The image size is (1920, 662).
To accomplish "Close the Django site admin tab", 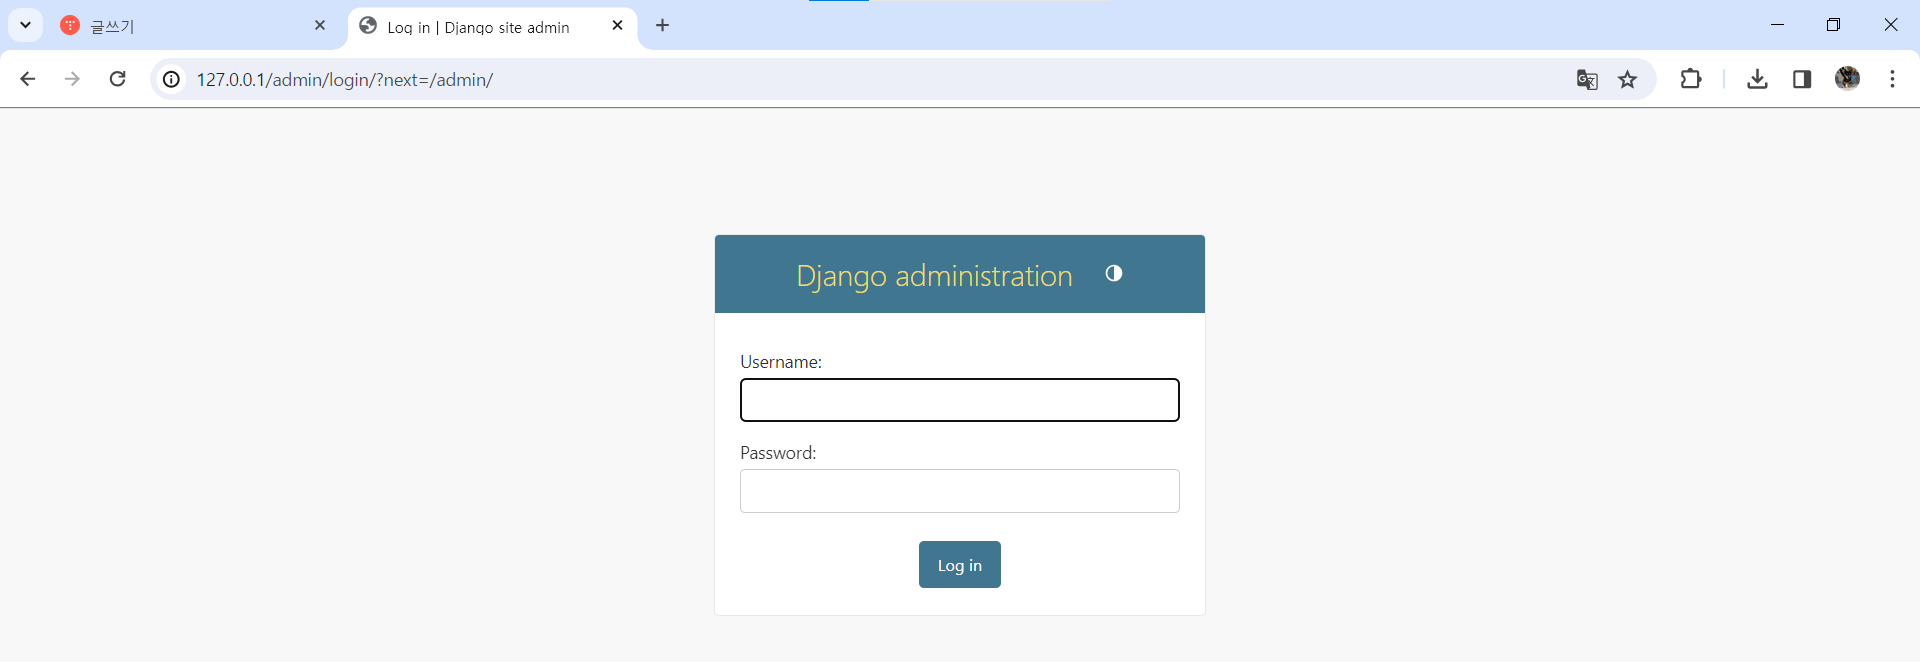I will pos(617,25).
